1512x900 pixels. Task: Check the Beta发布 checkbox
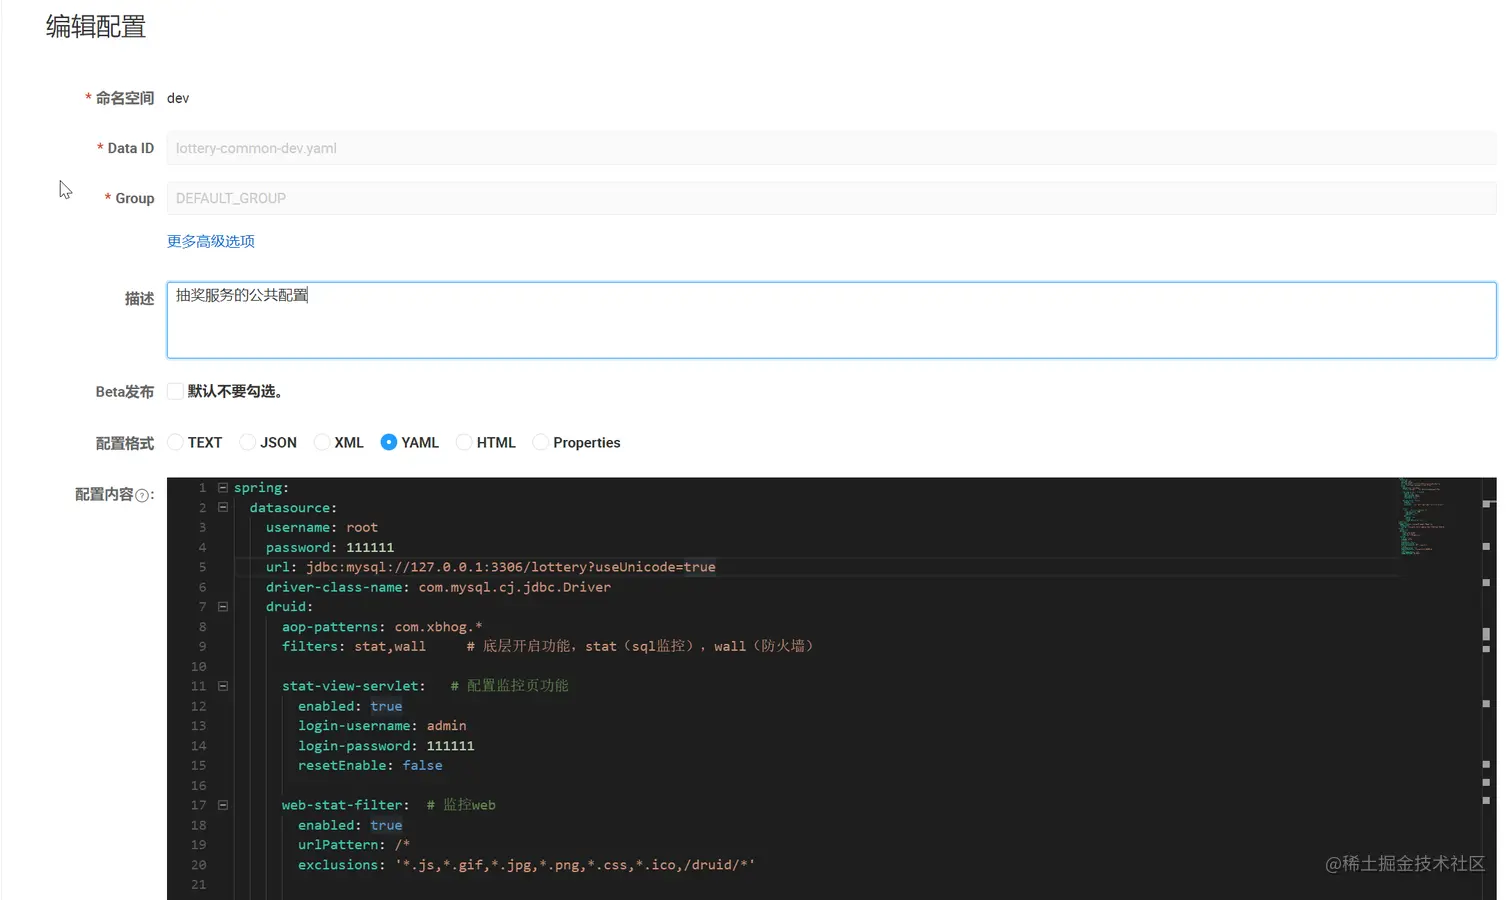175,391
